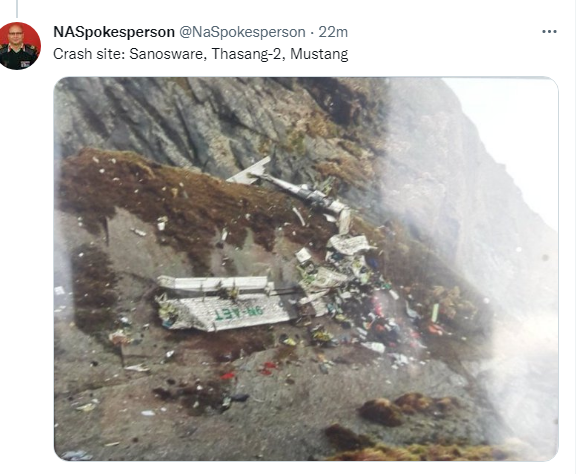The width and height of the screenshot is (577, 474).
Task: Click the words Crash site in tweet
Action: 89,54
